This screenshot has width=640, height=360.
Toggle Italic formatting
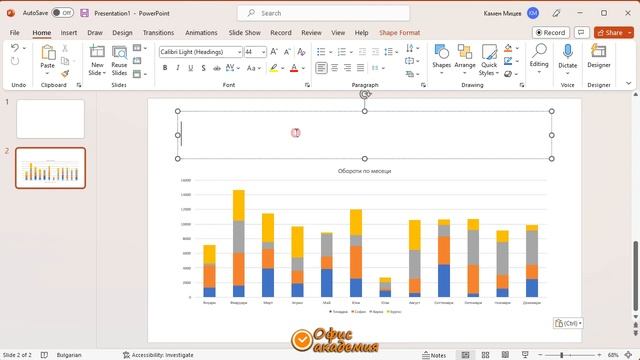[x=178, y=68]
